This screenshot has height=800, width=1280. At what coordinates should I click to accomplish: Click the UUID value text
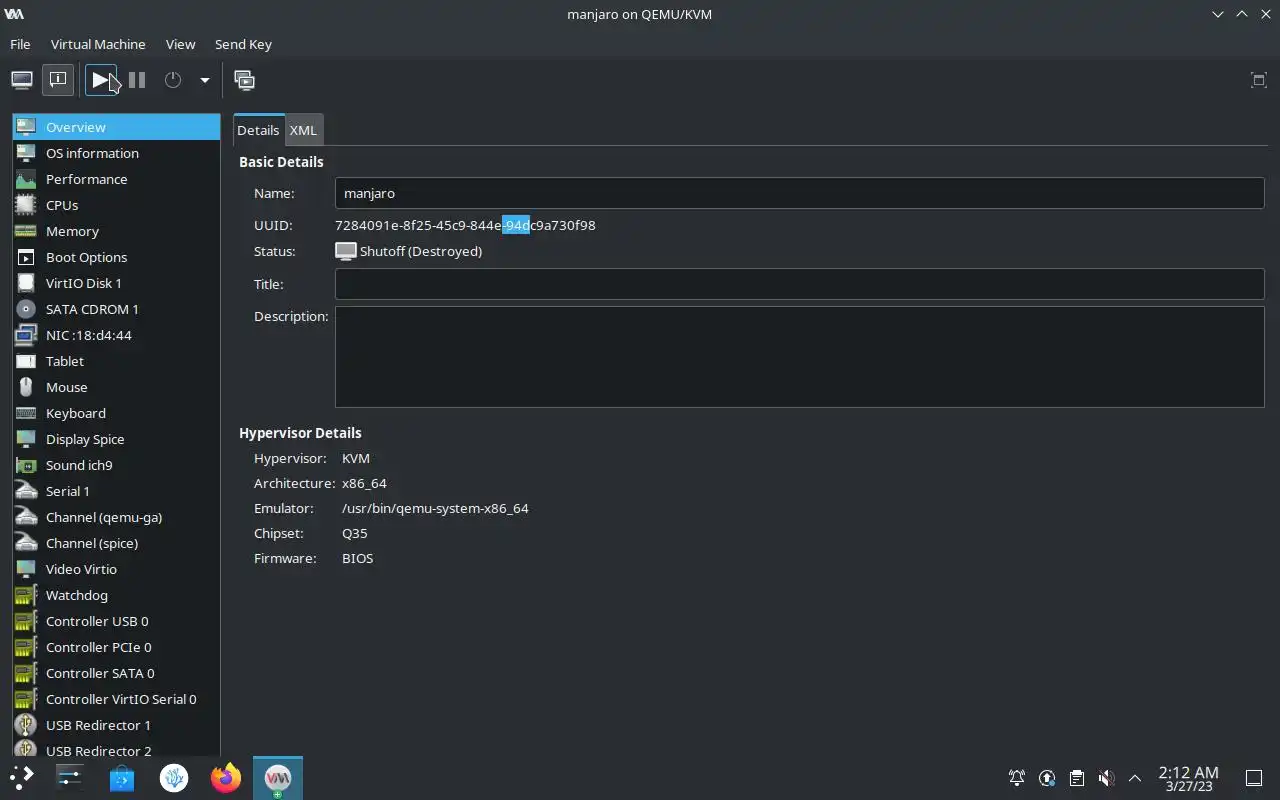[465, 225]
